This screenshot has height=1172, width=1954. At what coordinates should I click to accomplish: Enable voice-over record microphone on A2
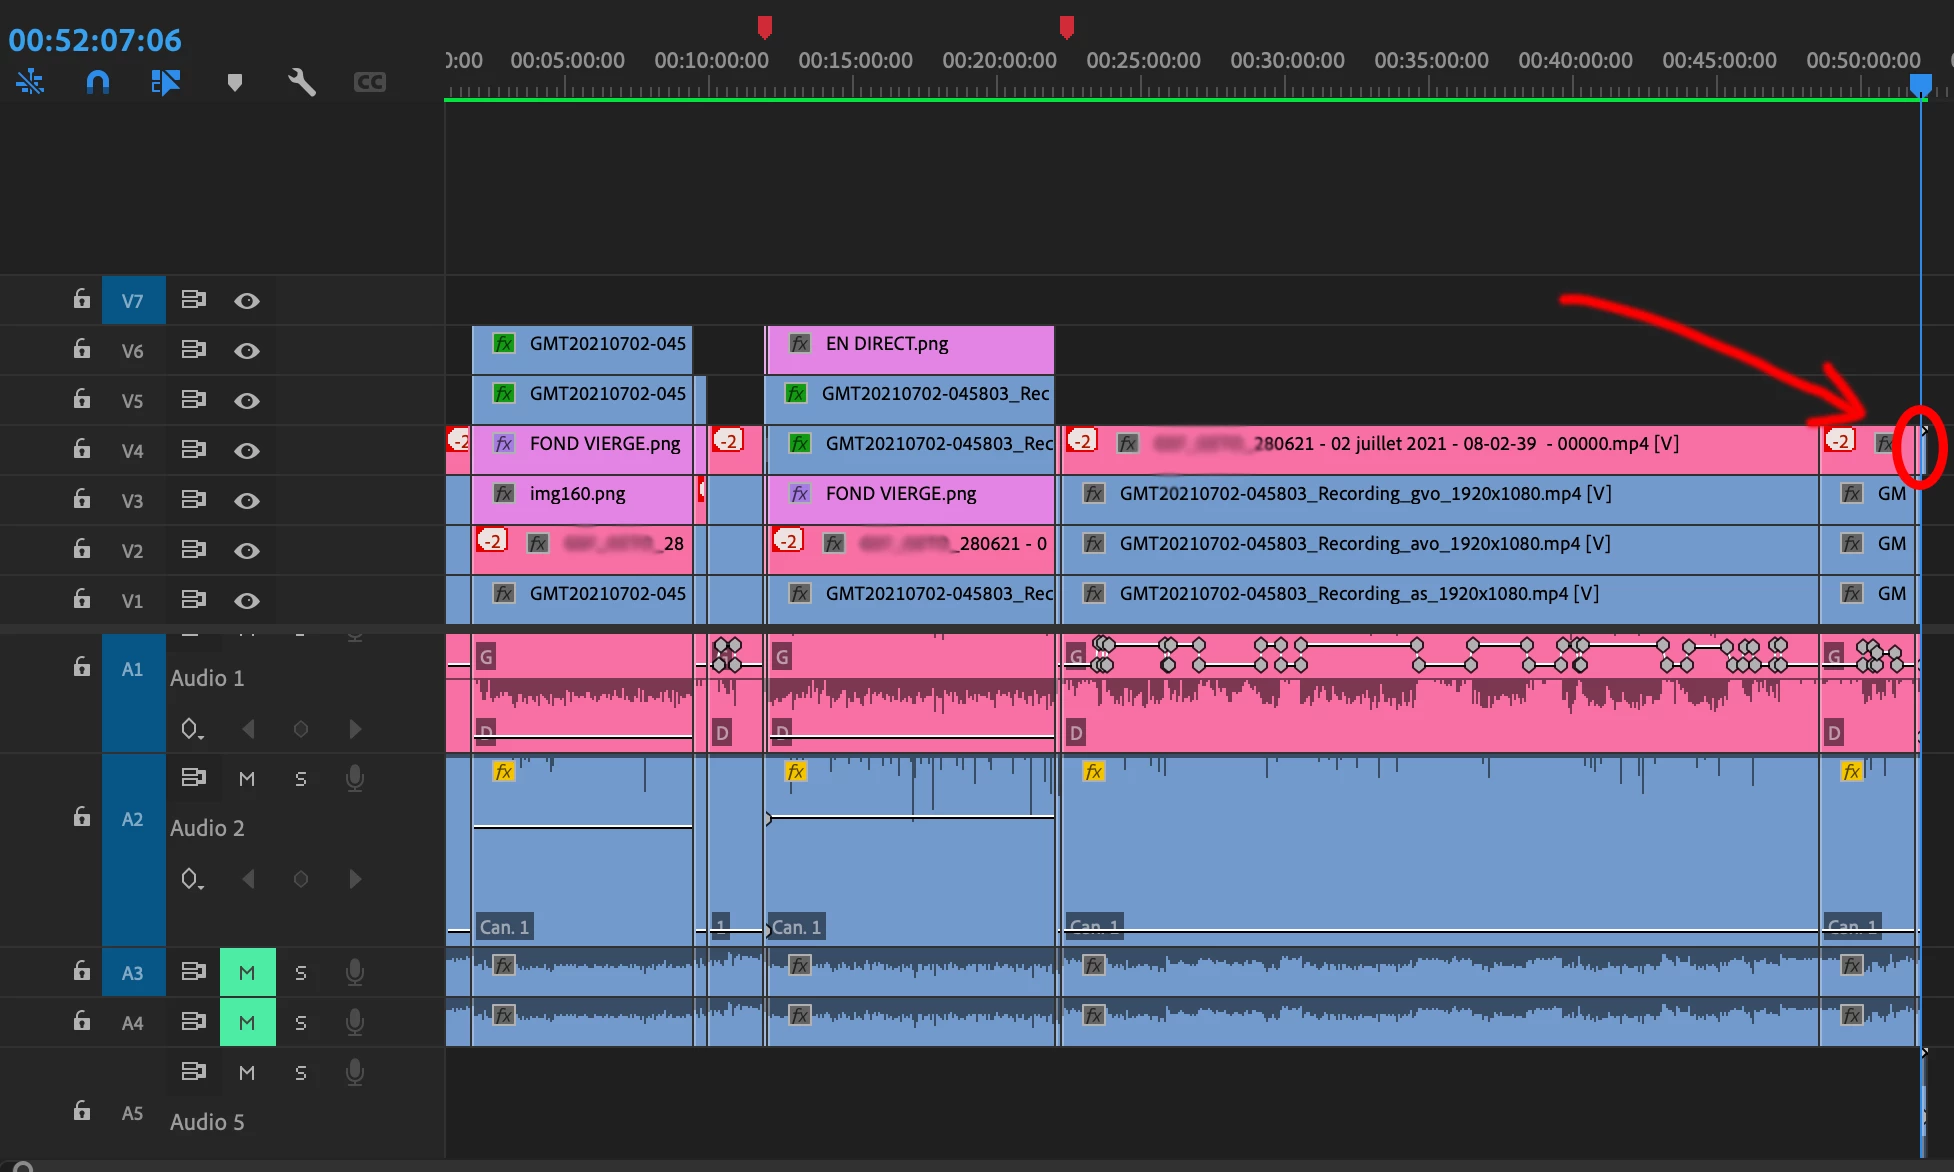(354, 778)
